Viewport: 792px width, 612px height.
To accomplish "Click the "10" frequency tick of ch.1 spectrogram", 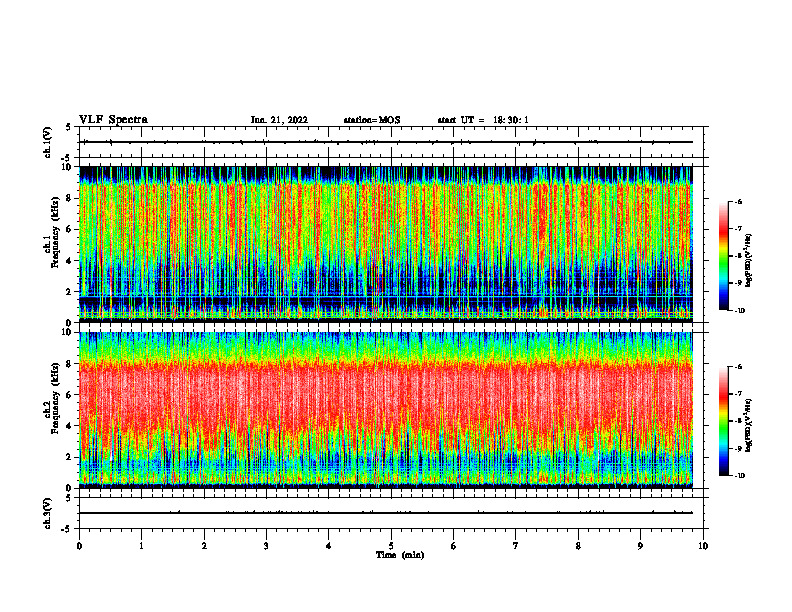I will tap(69, 167).
